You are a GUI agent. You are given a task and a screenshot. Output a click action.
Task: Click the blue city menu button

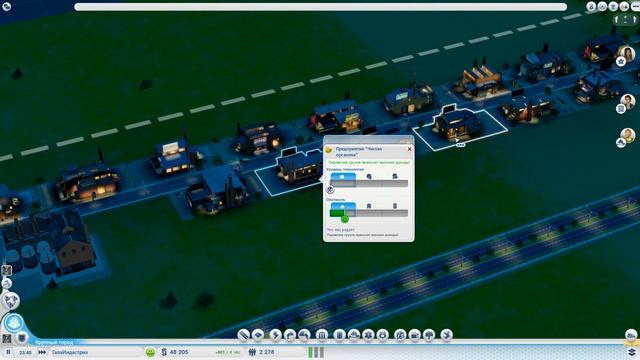(x=14, y=323)
